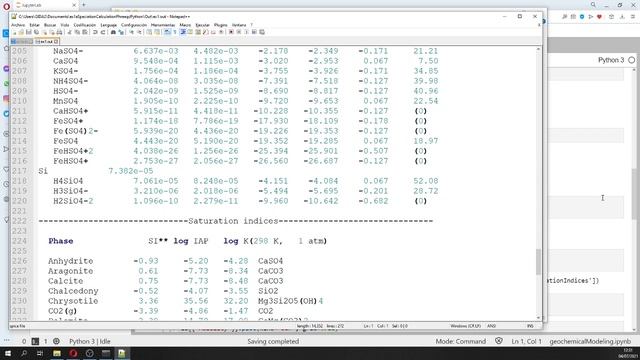
Task: Open the Lenguaje menu
Action: click(109, 25)
